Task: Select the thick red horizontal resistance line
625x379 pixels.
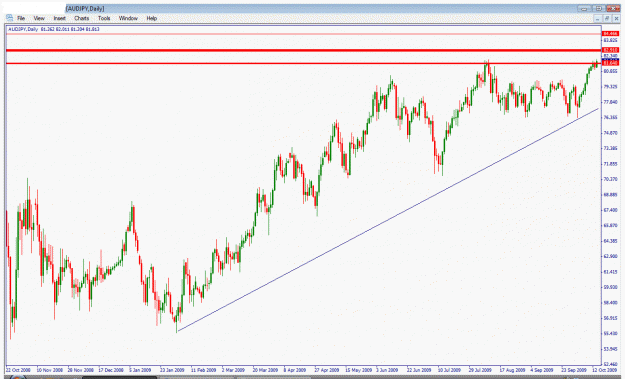Action: coord(303,50)
